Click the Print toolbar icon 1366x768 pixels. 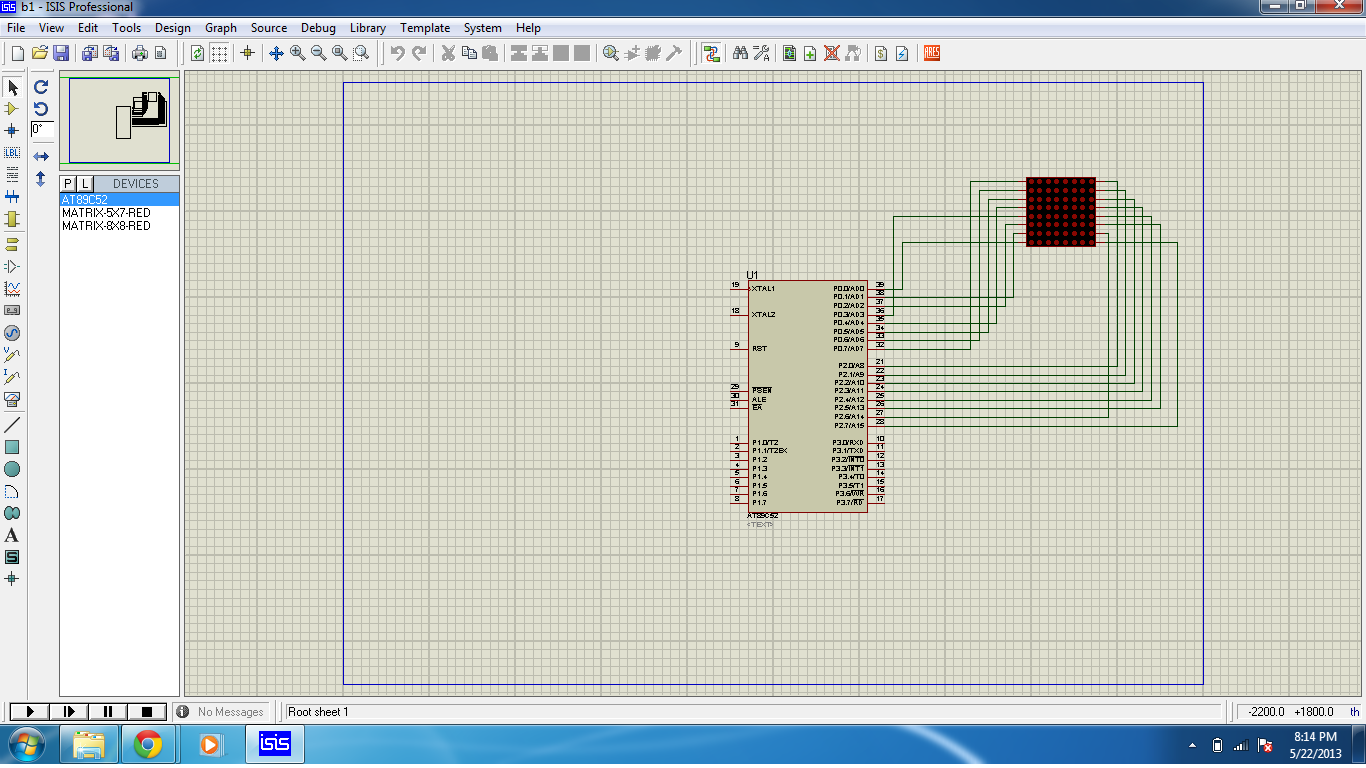click(139, 53)
